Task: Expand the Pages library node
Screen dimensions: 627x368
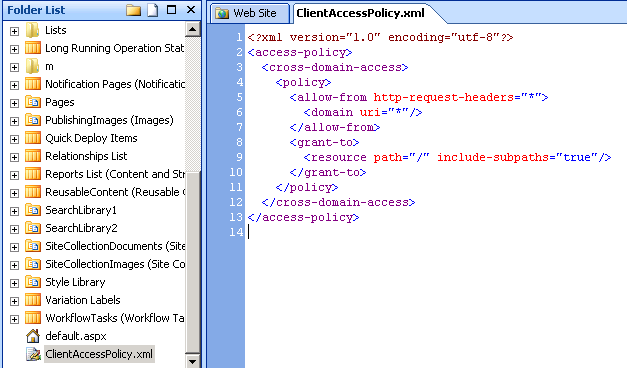Action: 14,103
